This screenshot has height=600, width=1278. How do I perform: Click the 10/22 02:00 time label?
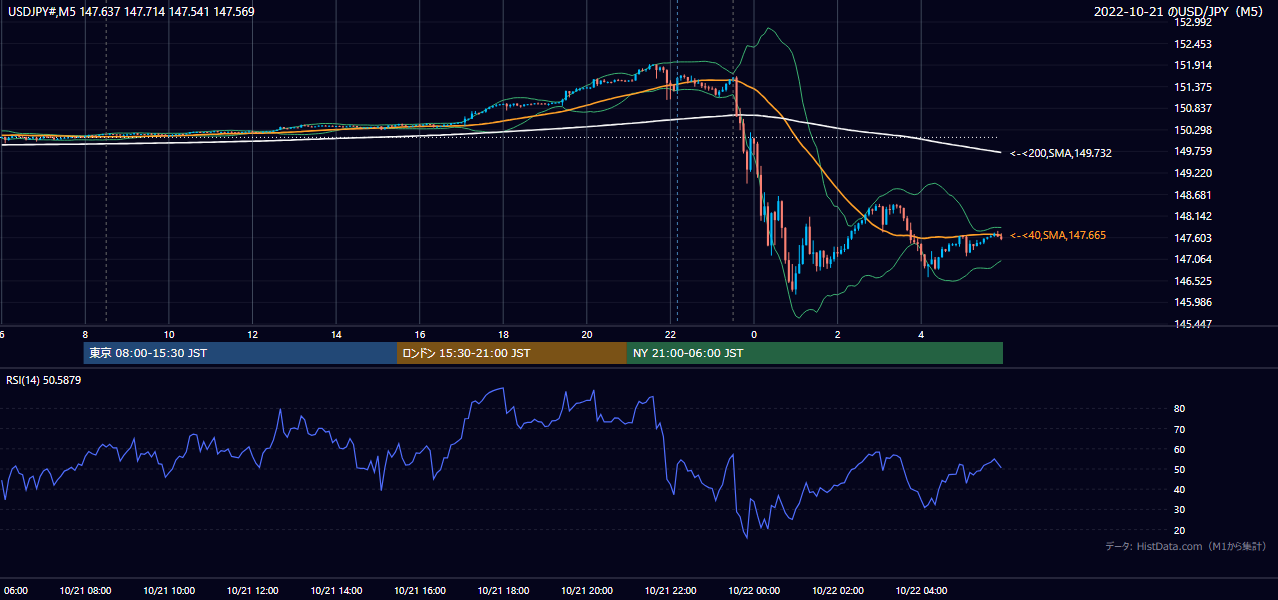[x=838, y=591]
